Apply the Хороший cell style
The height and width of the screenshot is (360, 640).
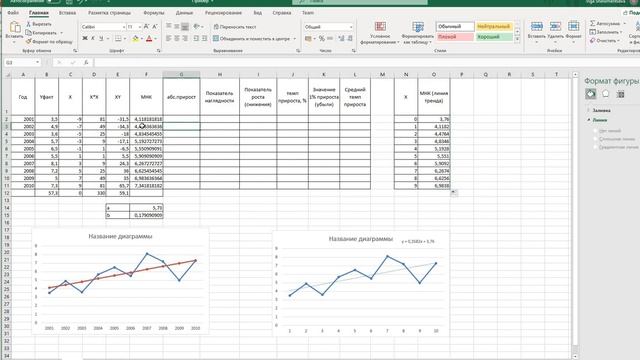tap(494, 37)
